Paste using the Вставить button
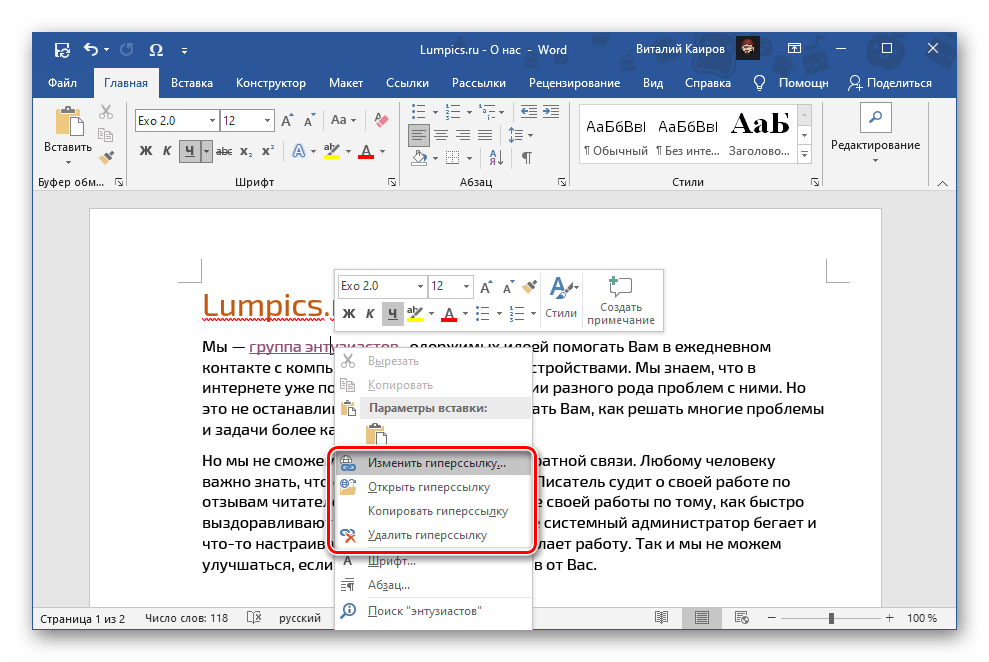Viewport: 989px width, 662px height. tap(68, 135)
